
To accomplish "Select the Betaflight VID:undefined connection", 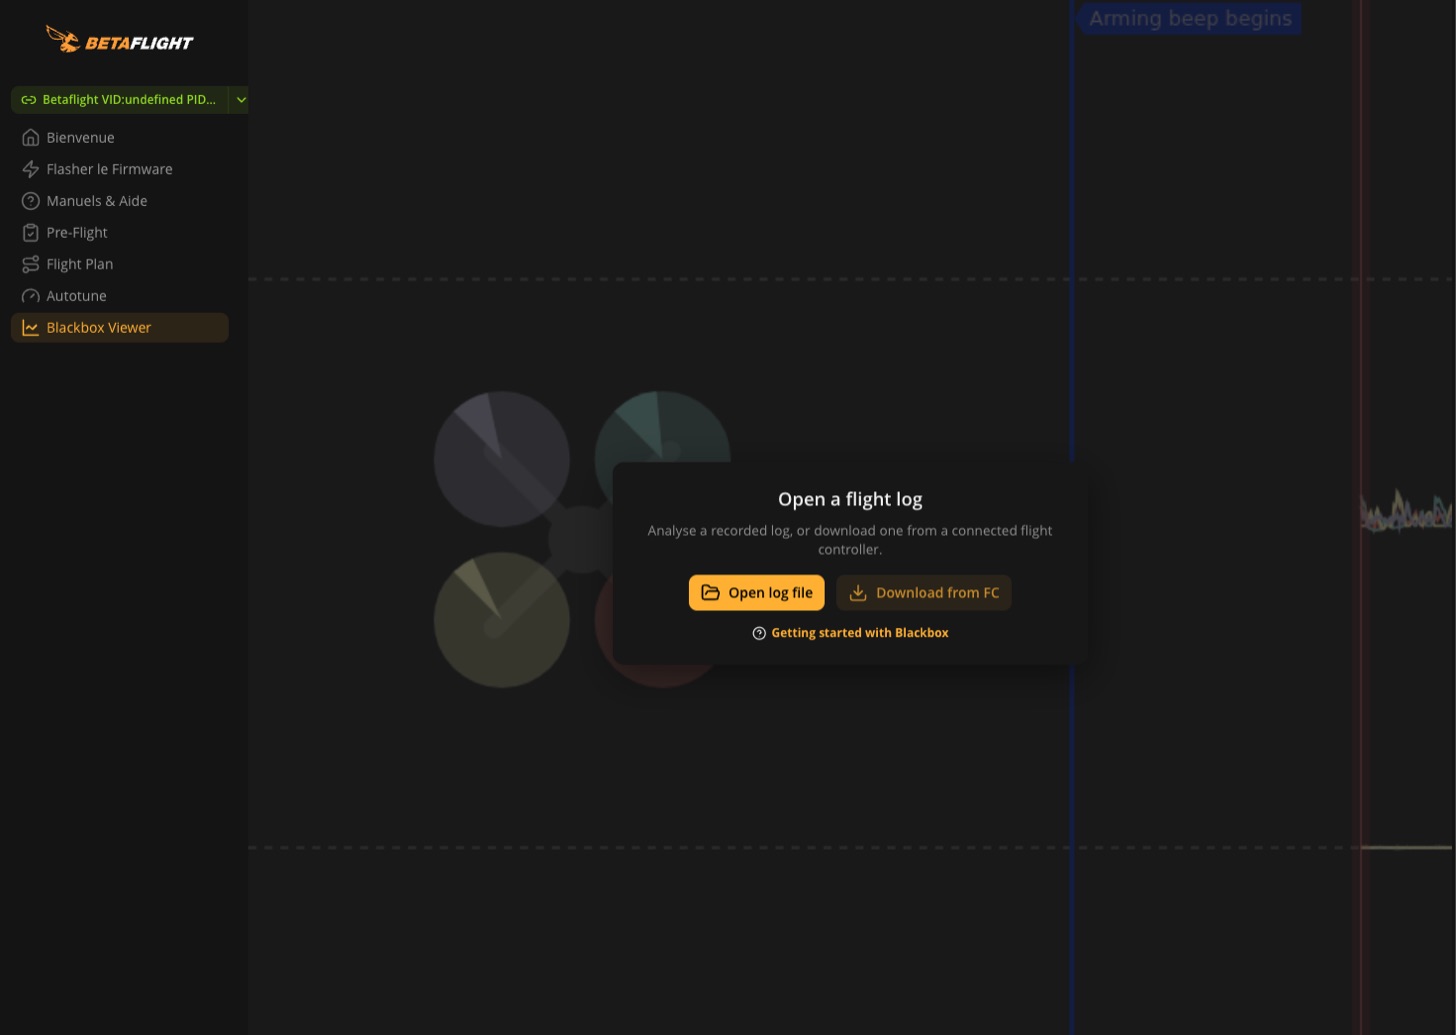I will [120, 100].
